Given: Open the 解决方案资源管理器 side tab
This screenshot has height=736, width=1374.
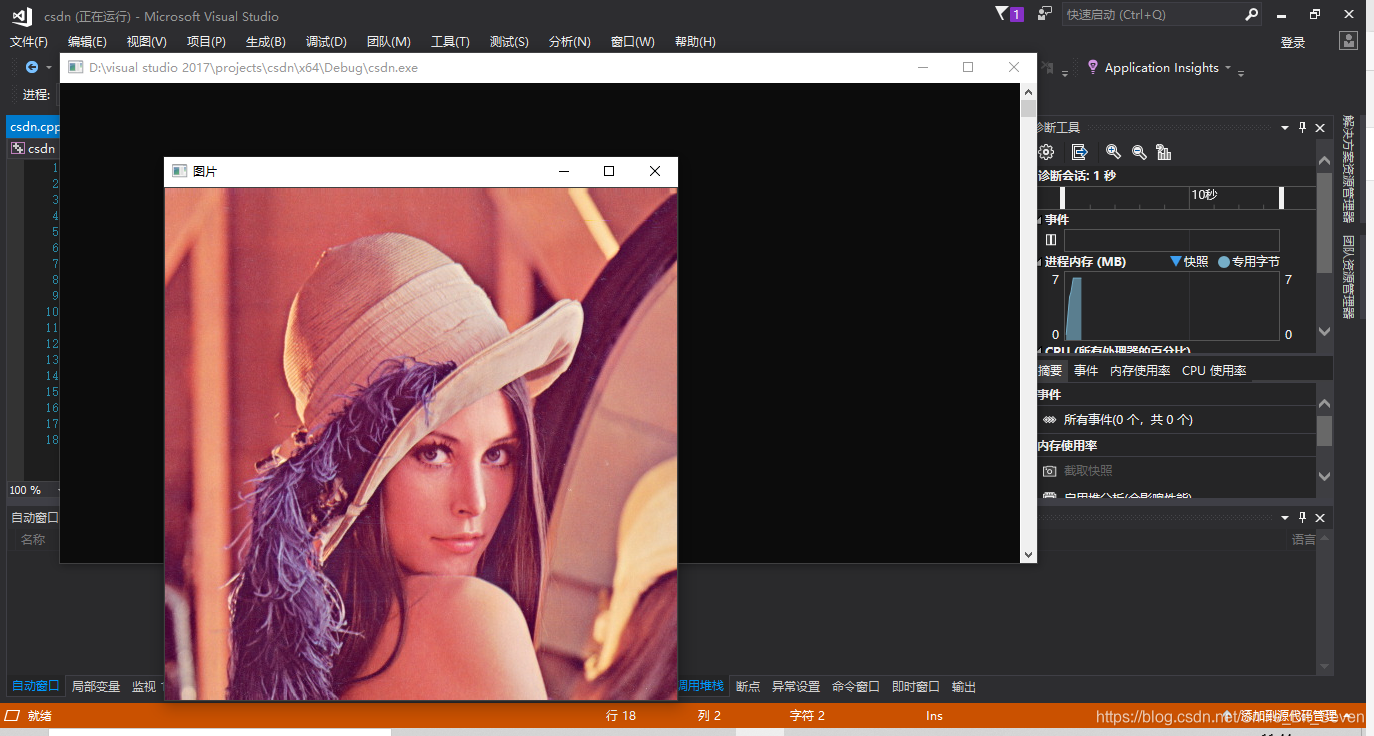Looking at the screenshot, I should (x=1349, y=168).
